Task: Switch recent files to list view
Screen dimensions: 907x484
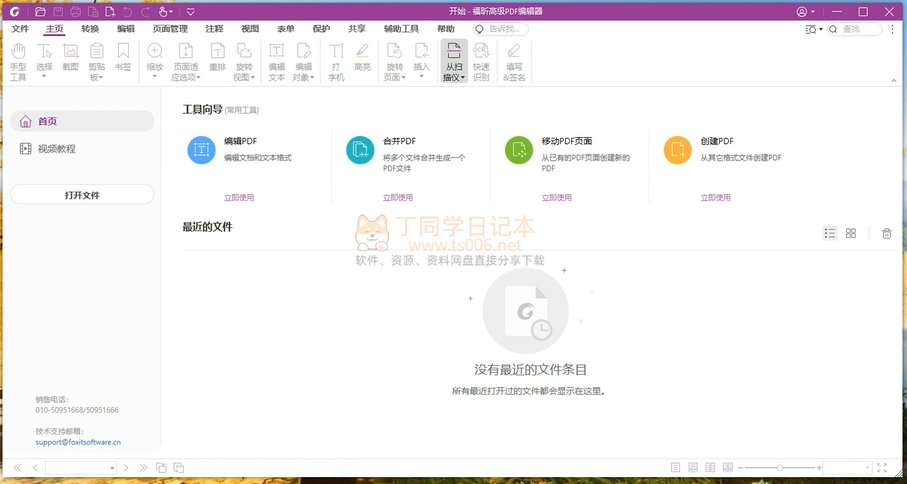Action: click(829, 233)
